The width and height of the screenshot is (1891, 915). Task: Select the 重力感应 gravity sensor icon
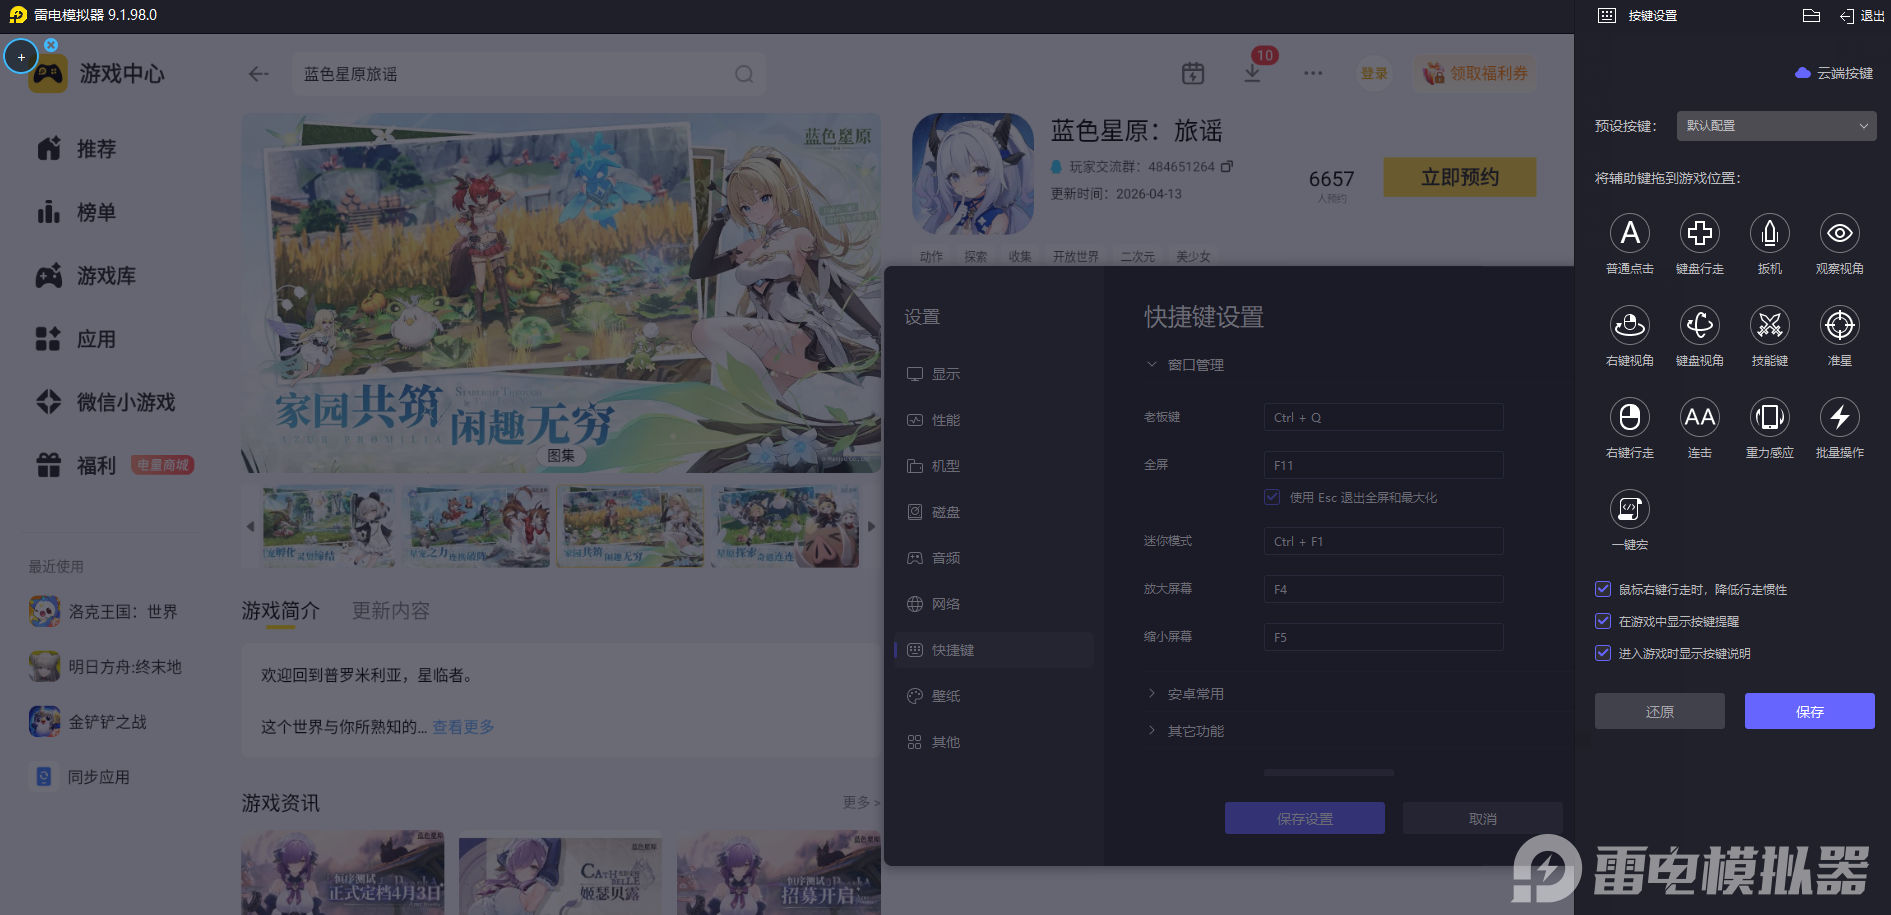pyautogui.click(x=1769, y=417)
